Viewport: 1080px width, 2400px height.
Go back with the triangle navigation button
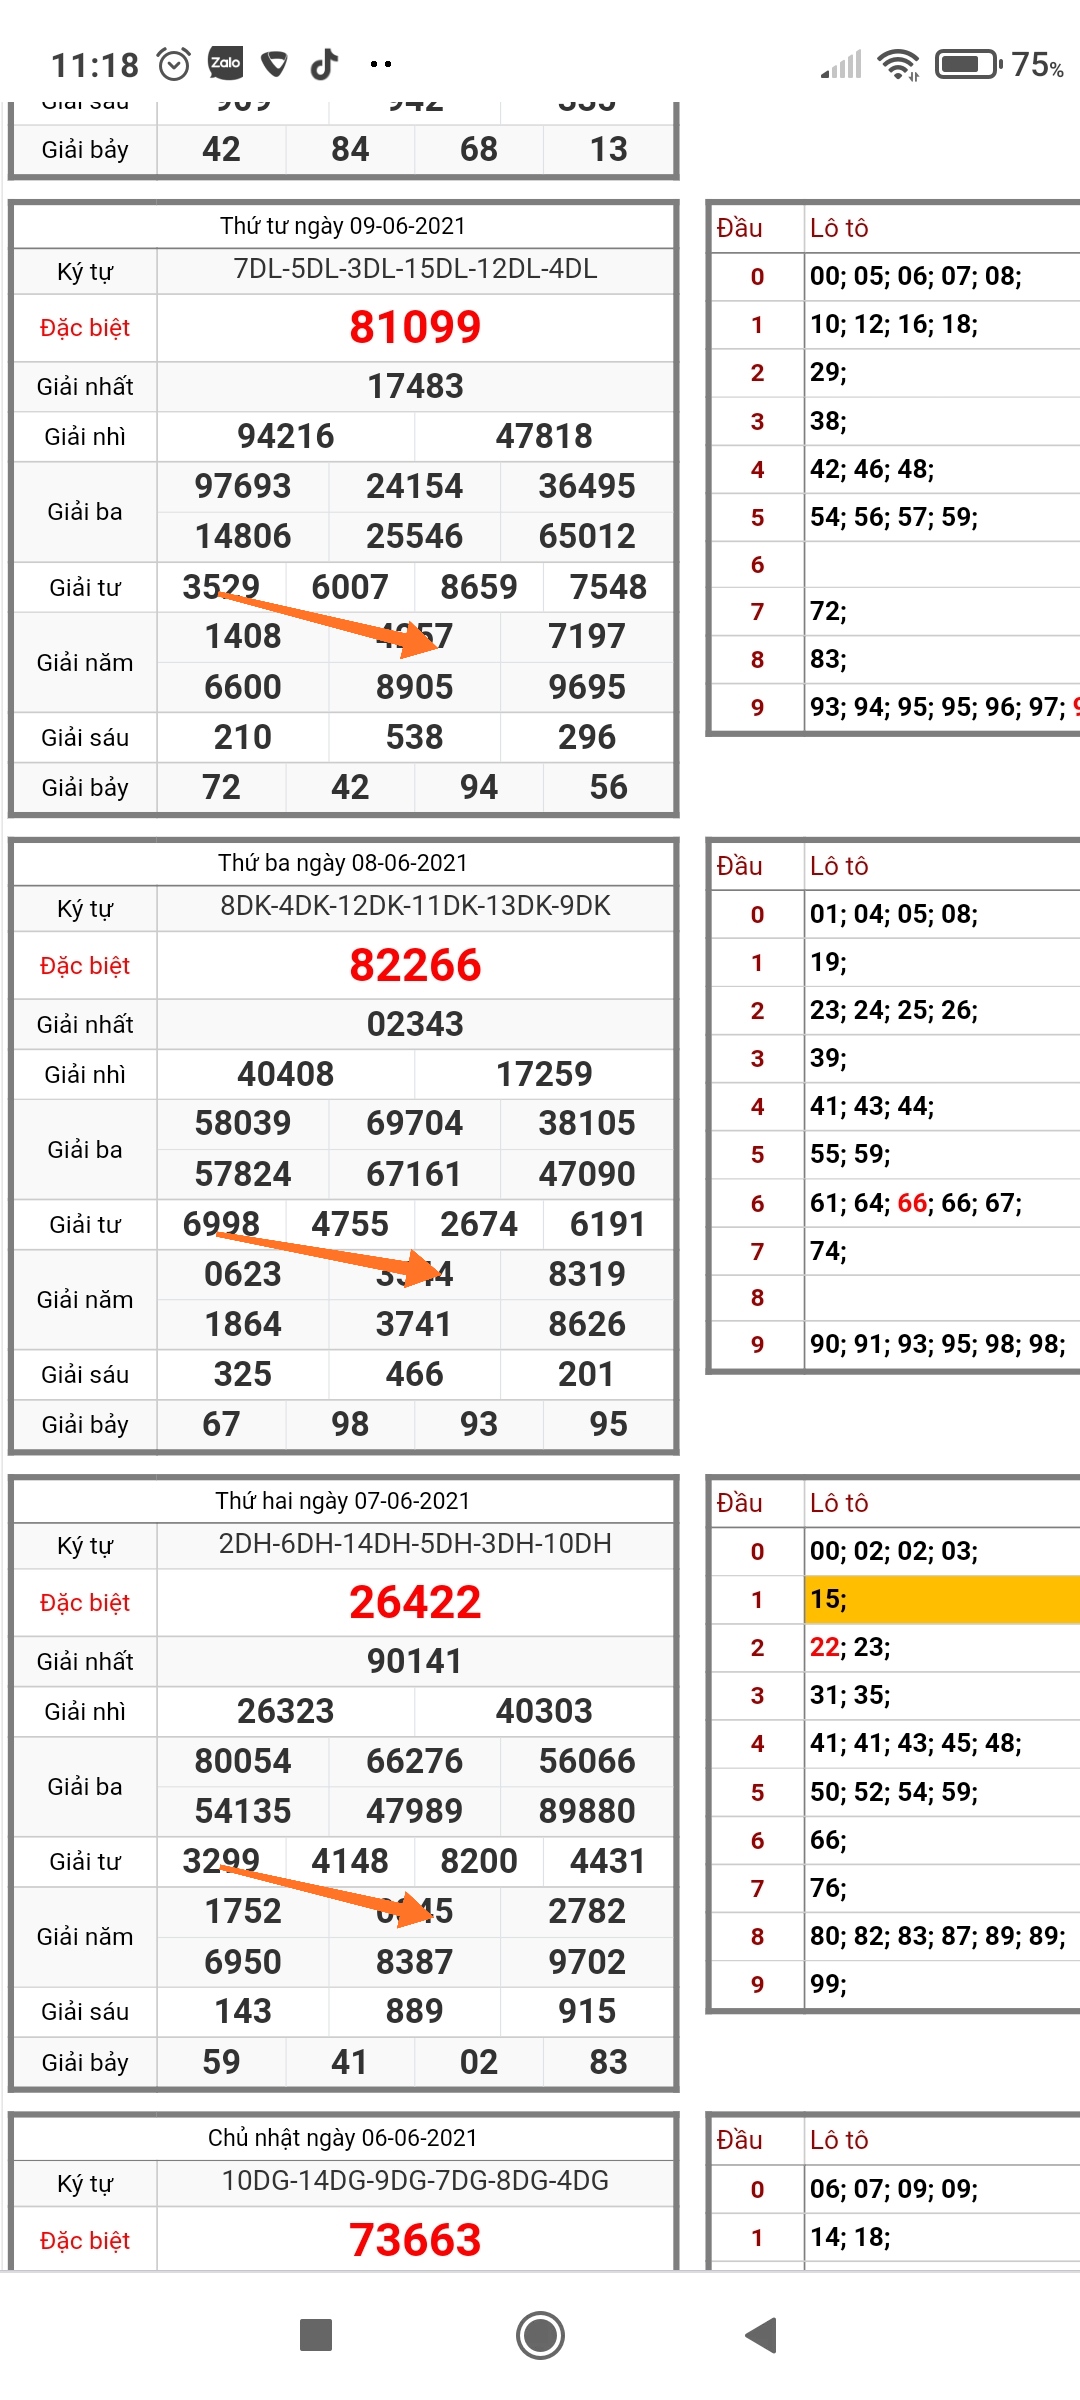tap(762, 2335)
